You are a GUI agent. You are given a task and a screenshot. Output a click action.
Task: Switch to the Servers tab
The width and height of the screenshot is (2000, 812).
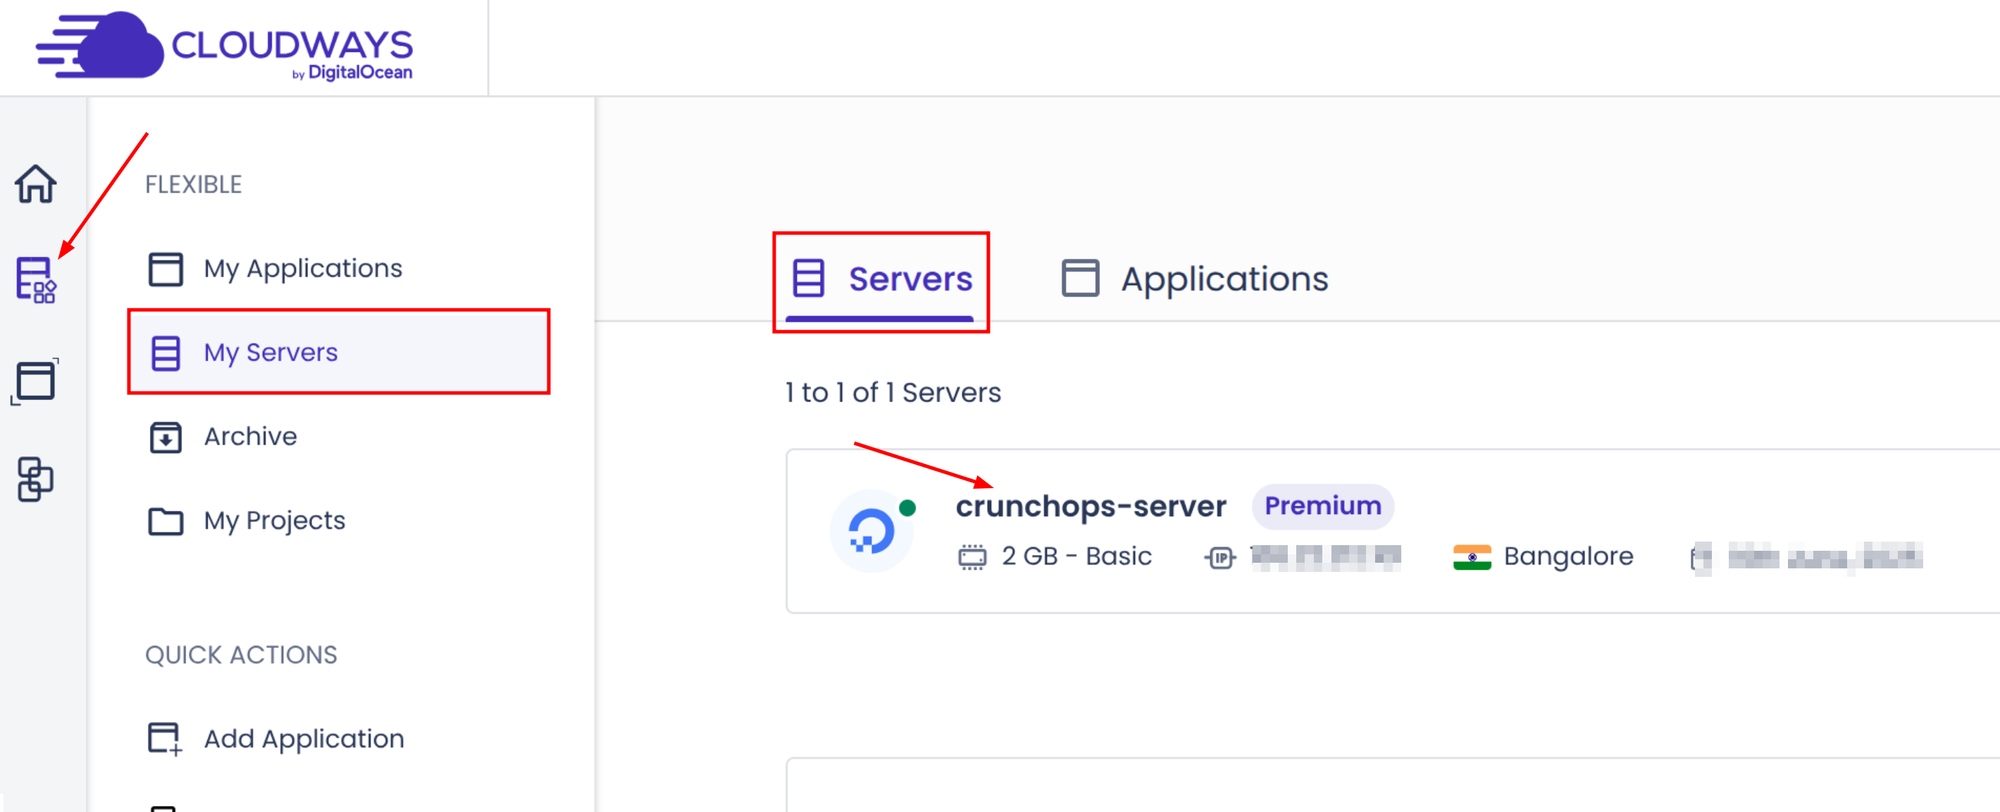(881, 279)
